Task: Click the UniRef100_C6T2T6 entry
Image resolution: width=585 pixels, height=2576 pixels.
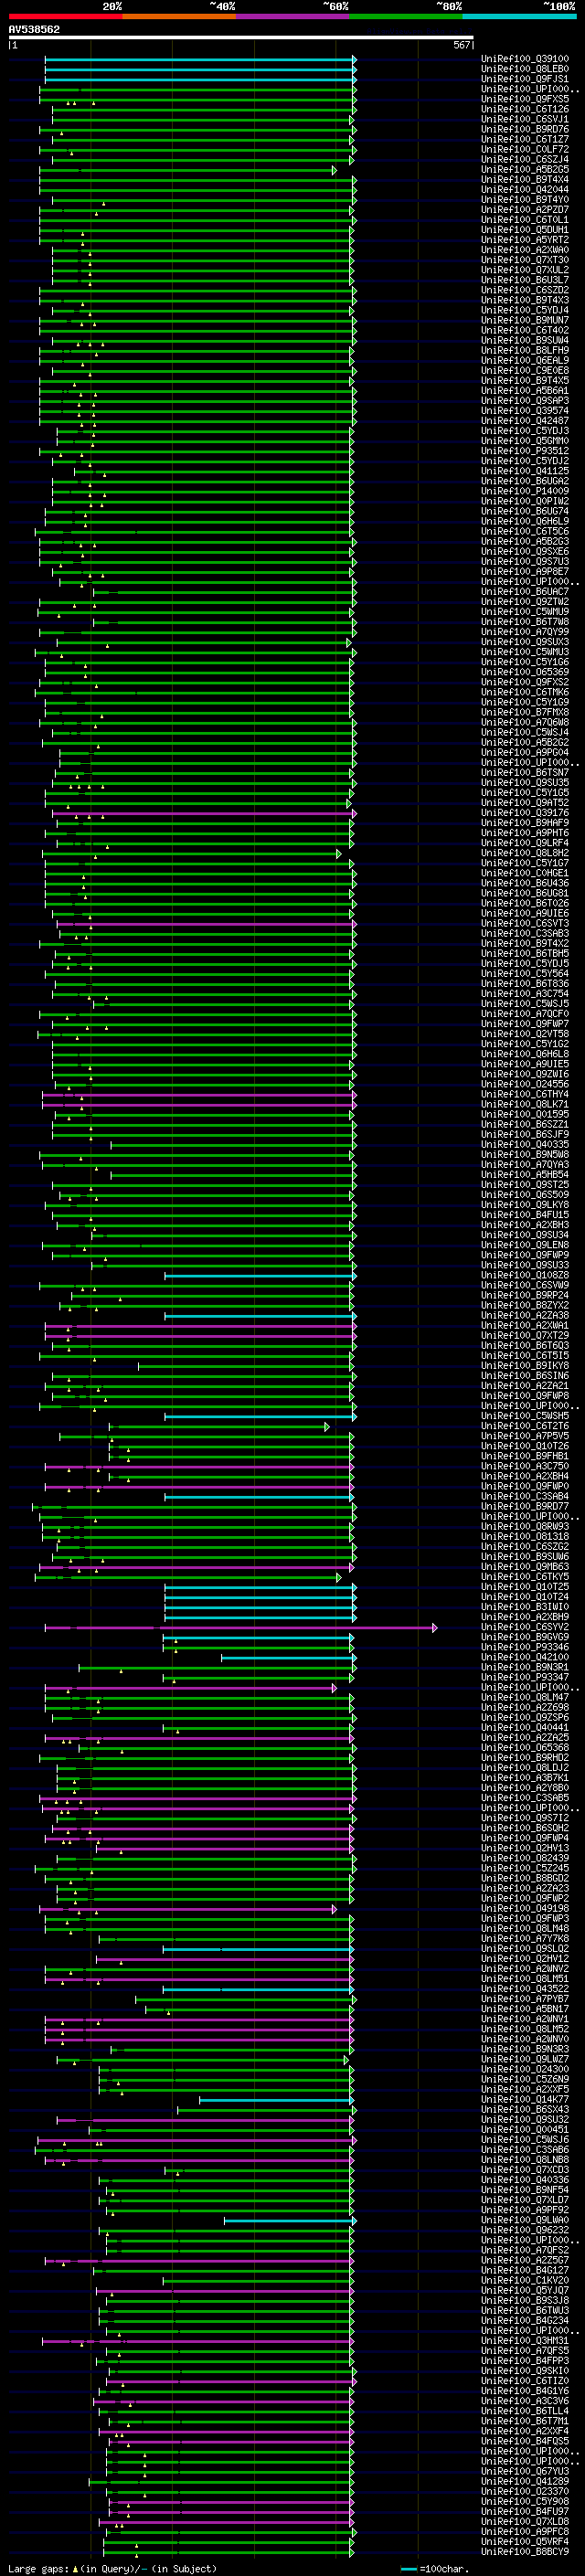Action: pyautogui.click(x=525, y=1426)
